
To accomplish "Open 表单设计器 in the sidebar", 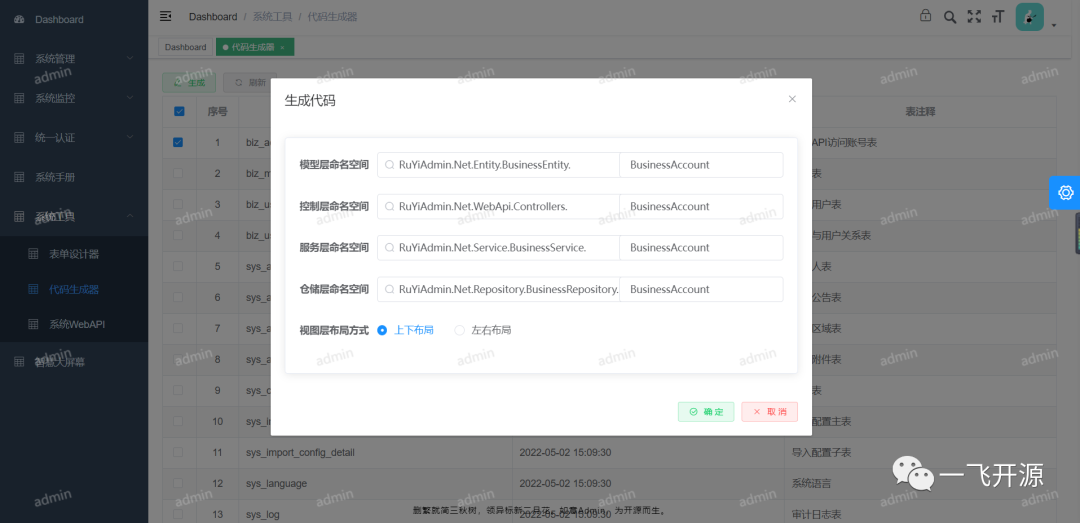I will 74,254.
